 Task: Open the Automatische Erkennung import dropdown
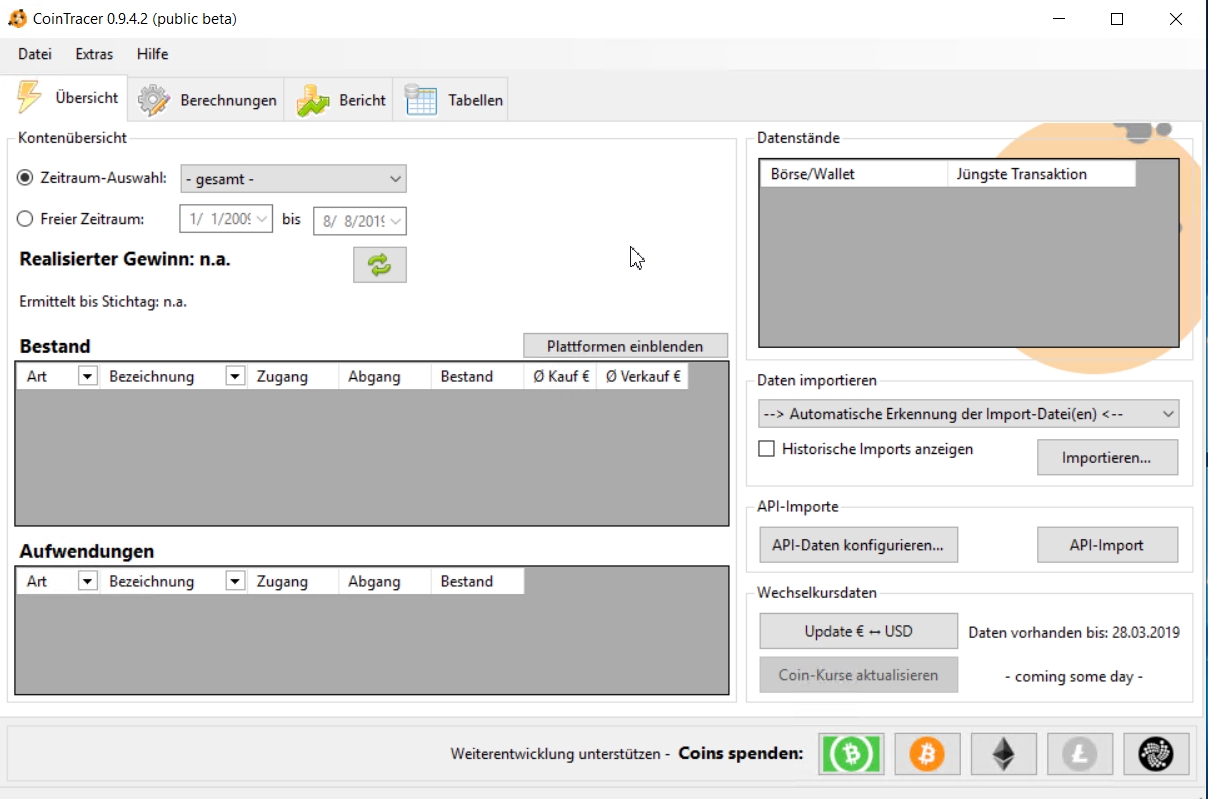click(968, 414)
